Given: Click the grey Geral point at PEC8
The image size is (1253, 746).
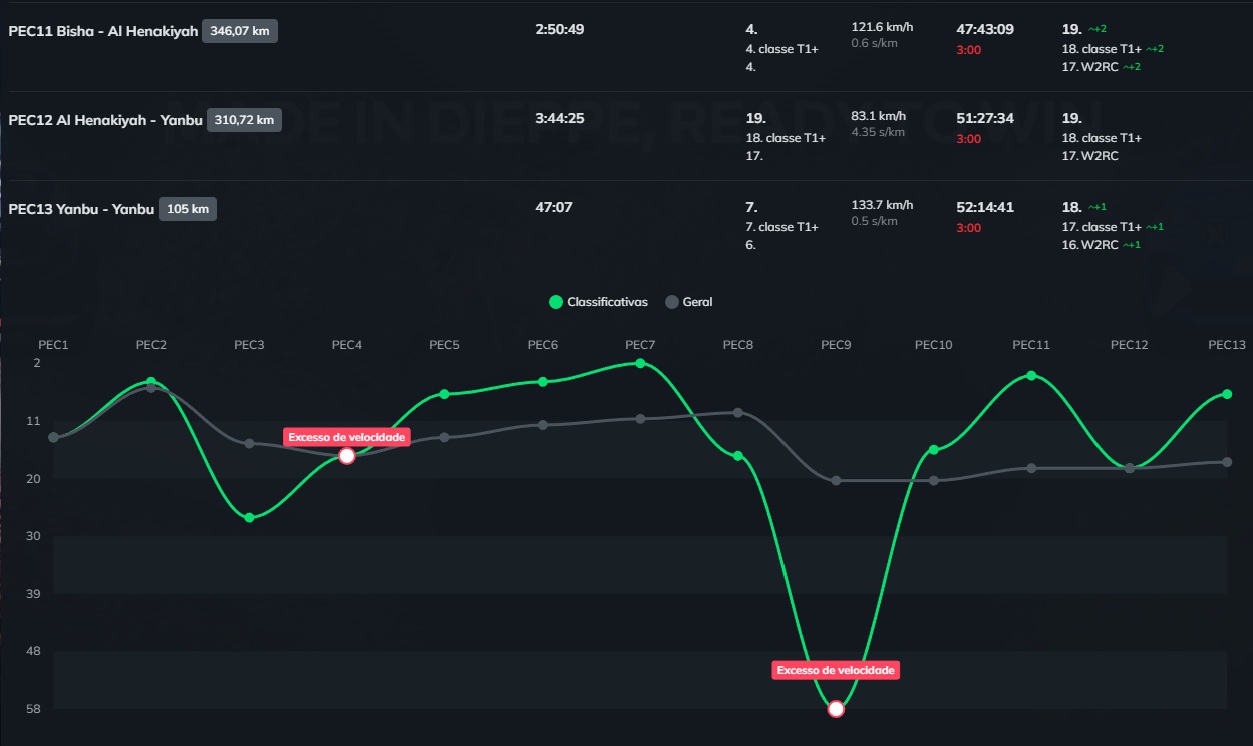Looking at the screenshot, I should [738, 412].
